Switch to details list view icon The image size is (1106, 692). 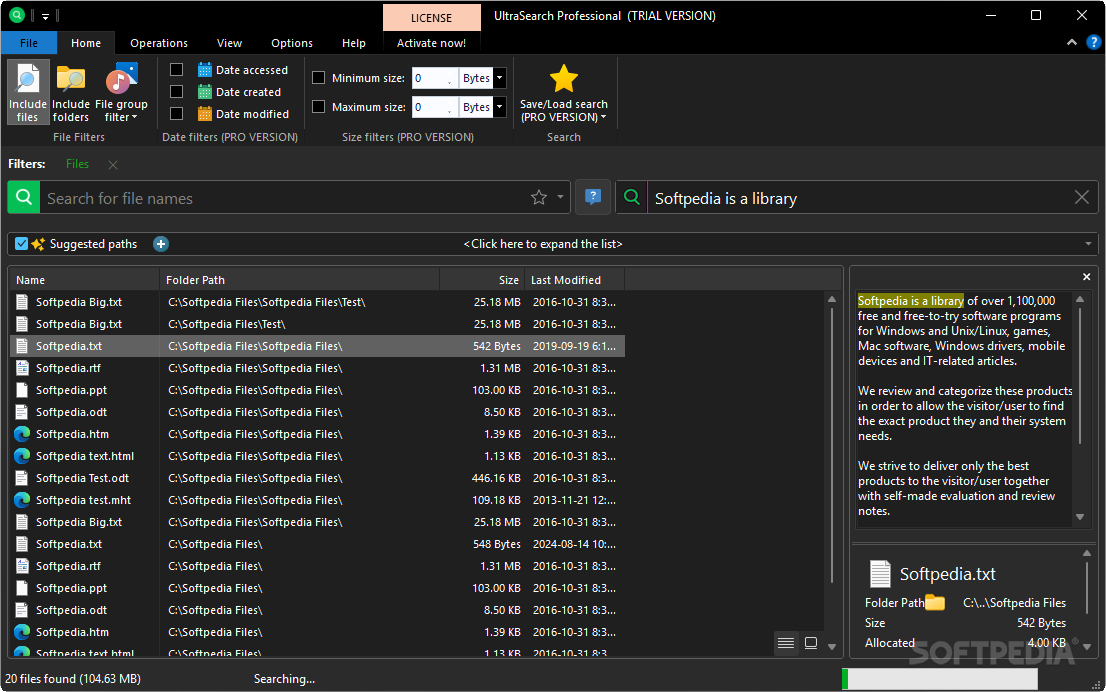[x=786, y=643]
